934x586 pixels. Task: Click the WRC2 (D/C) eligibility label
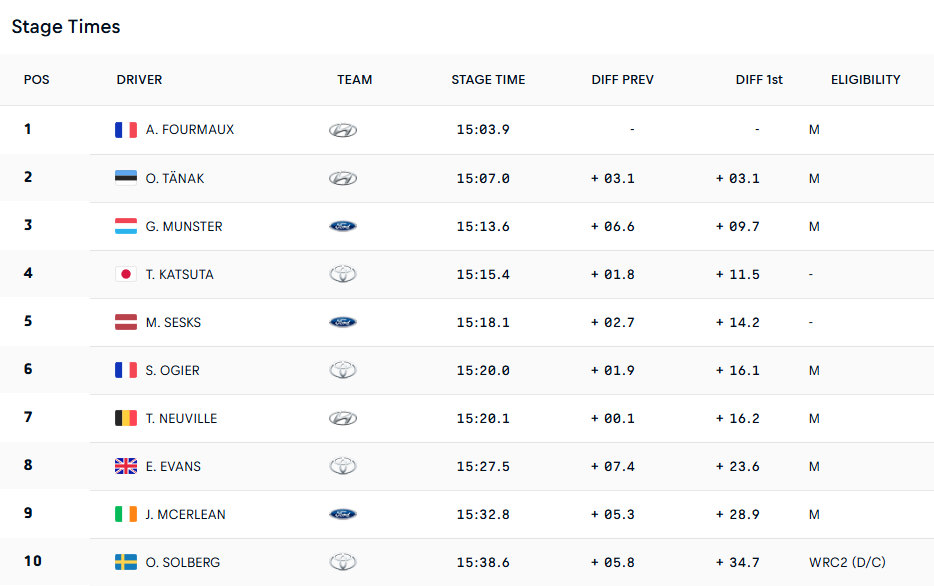coord(849,562)
